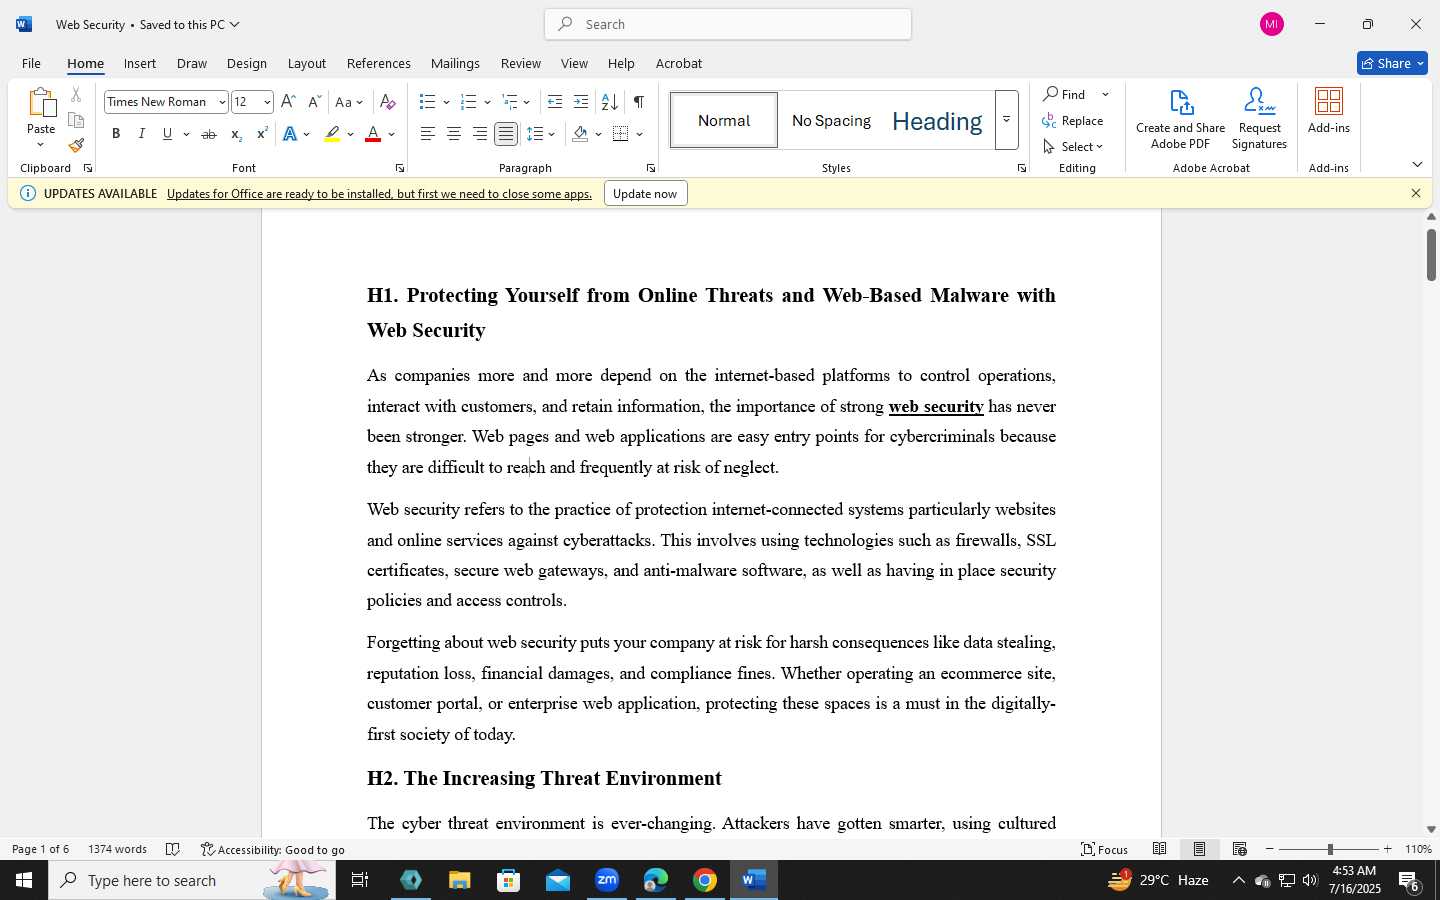
Task: Toggle Show/Hide paragraph marks icon
Action: (638, 102)
